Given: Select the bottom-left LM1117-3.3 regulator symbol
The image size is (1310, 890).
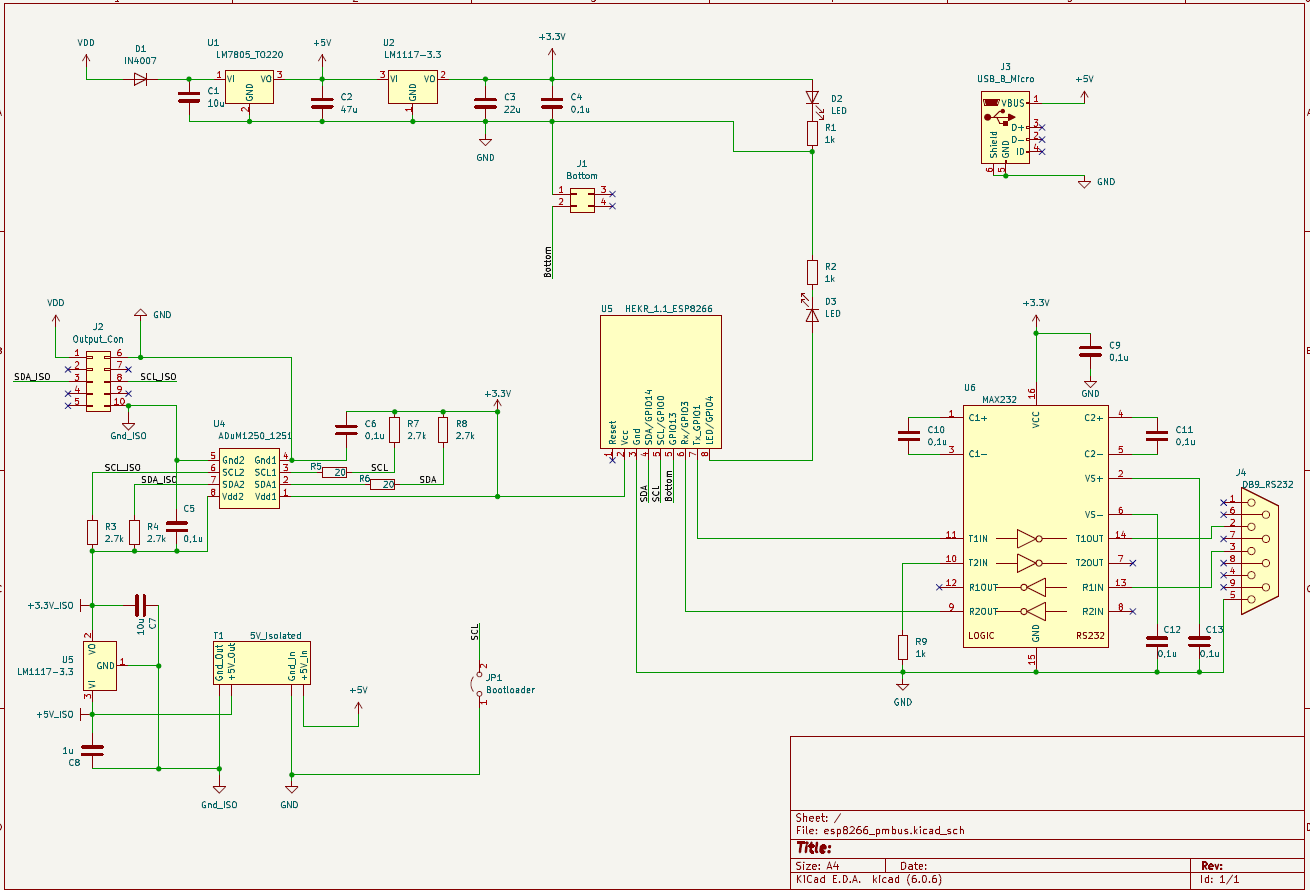Looking at the screenshot, I should [98, 664].
